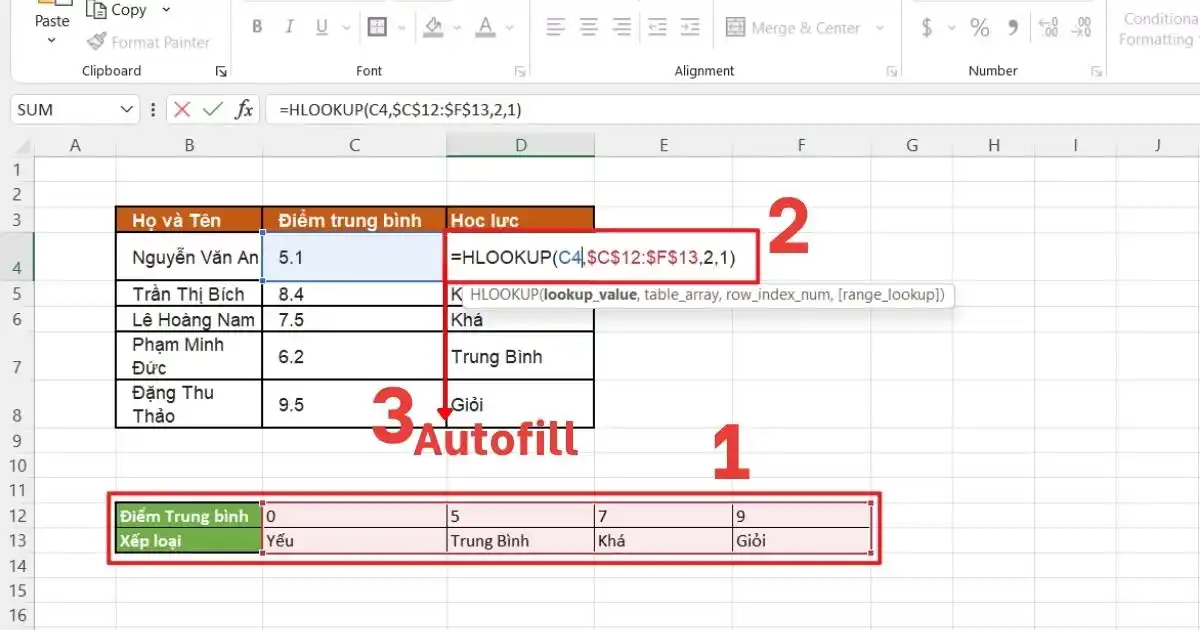Screen dimensions: 1200x630
Task: Select column G header
Action: point(912,146)
